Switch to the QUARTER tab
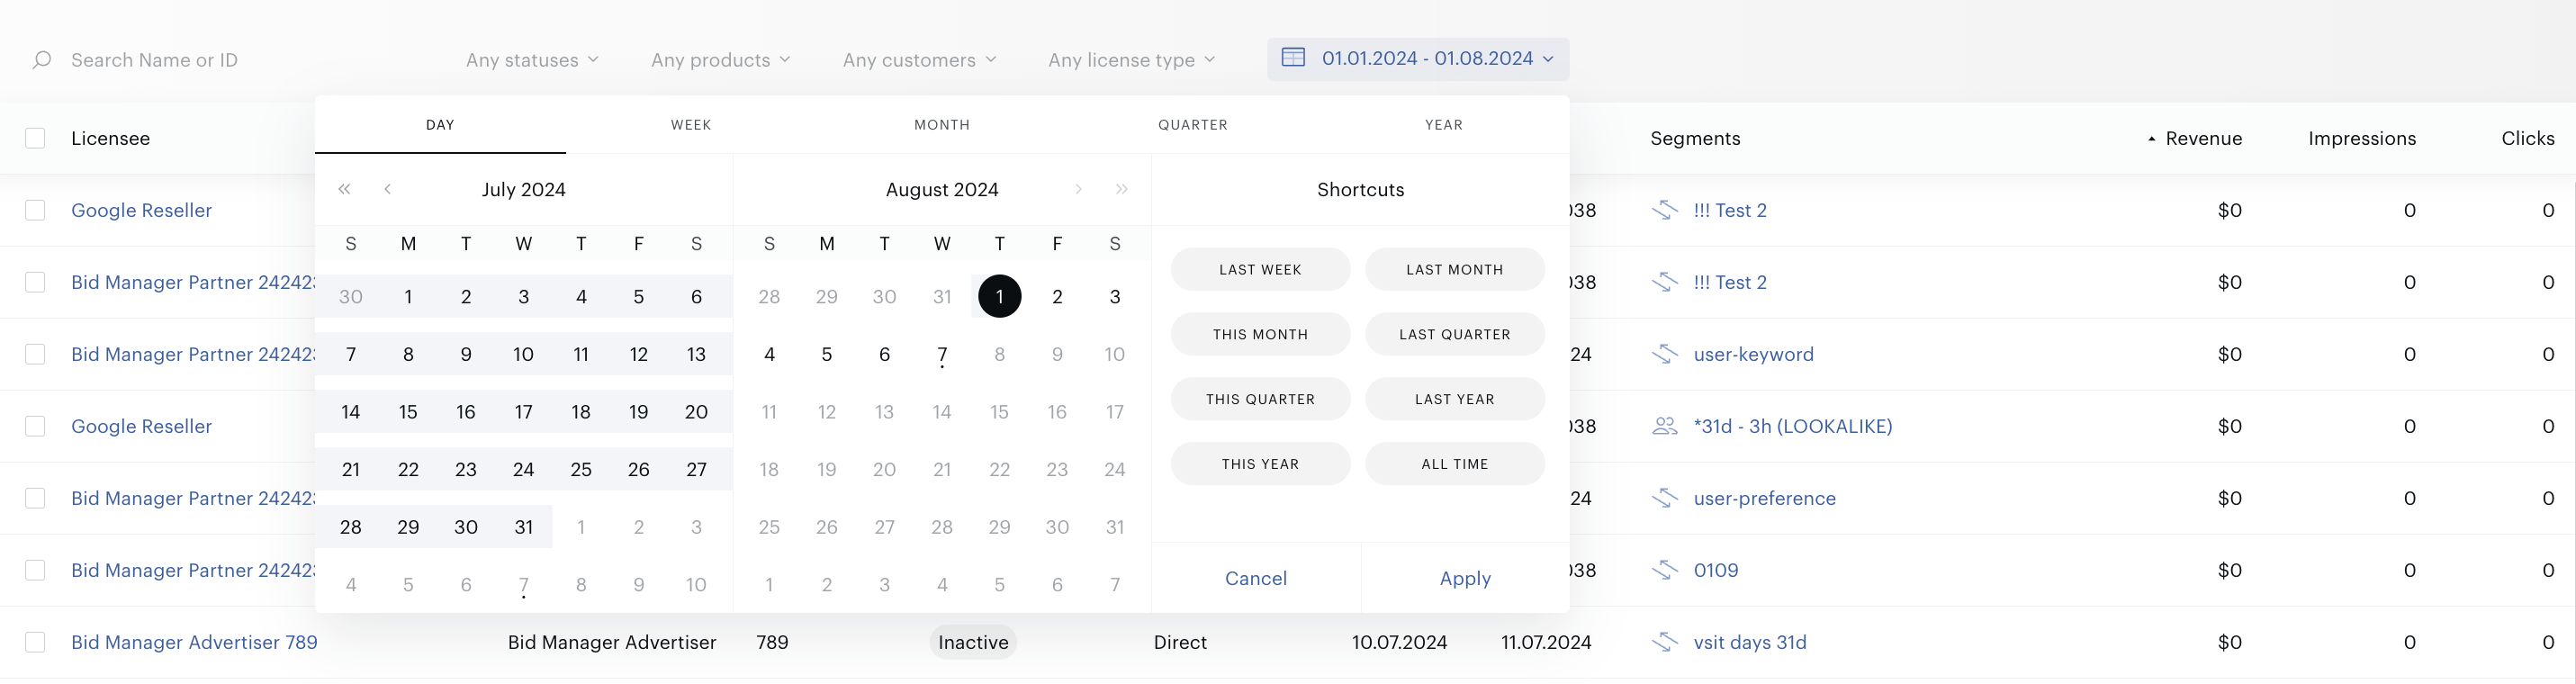The image size is (2576, 684). tap(1193, 125)
